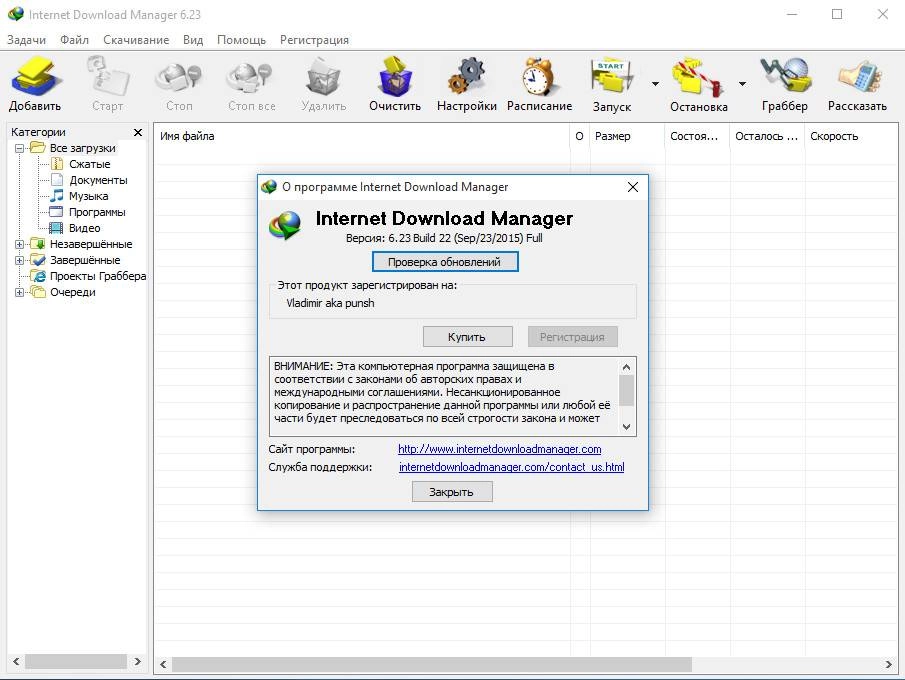Open the Вид menu

pos(193,40)
